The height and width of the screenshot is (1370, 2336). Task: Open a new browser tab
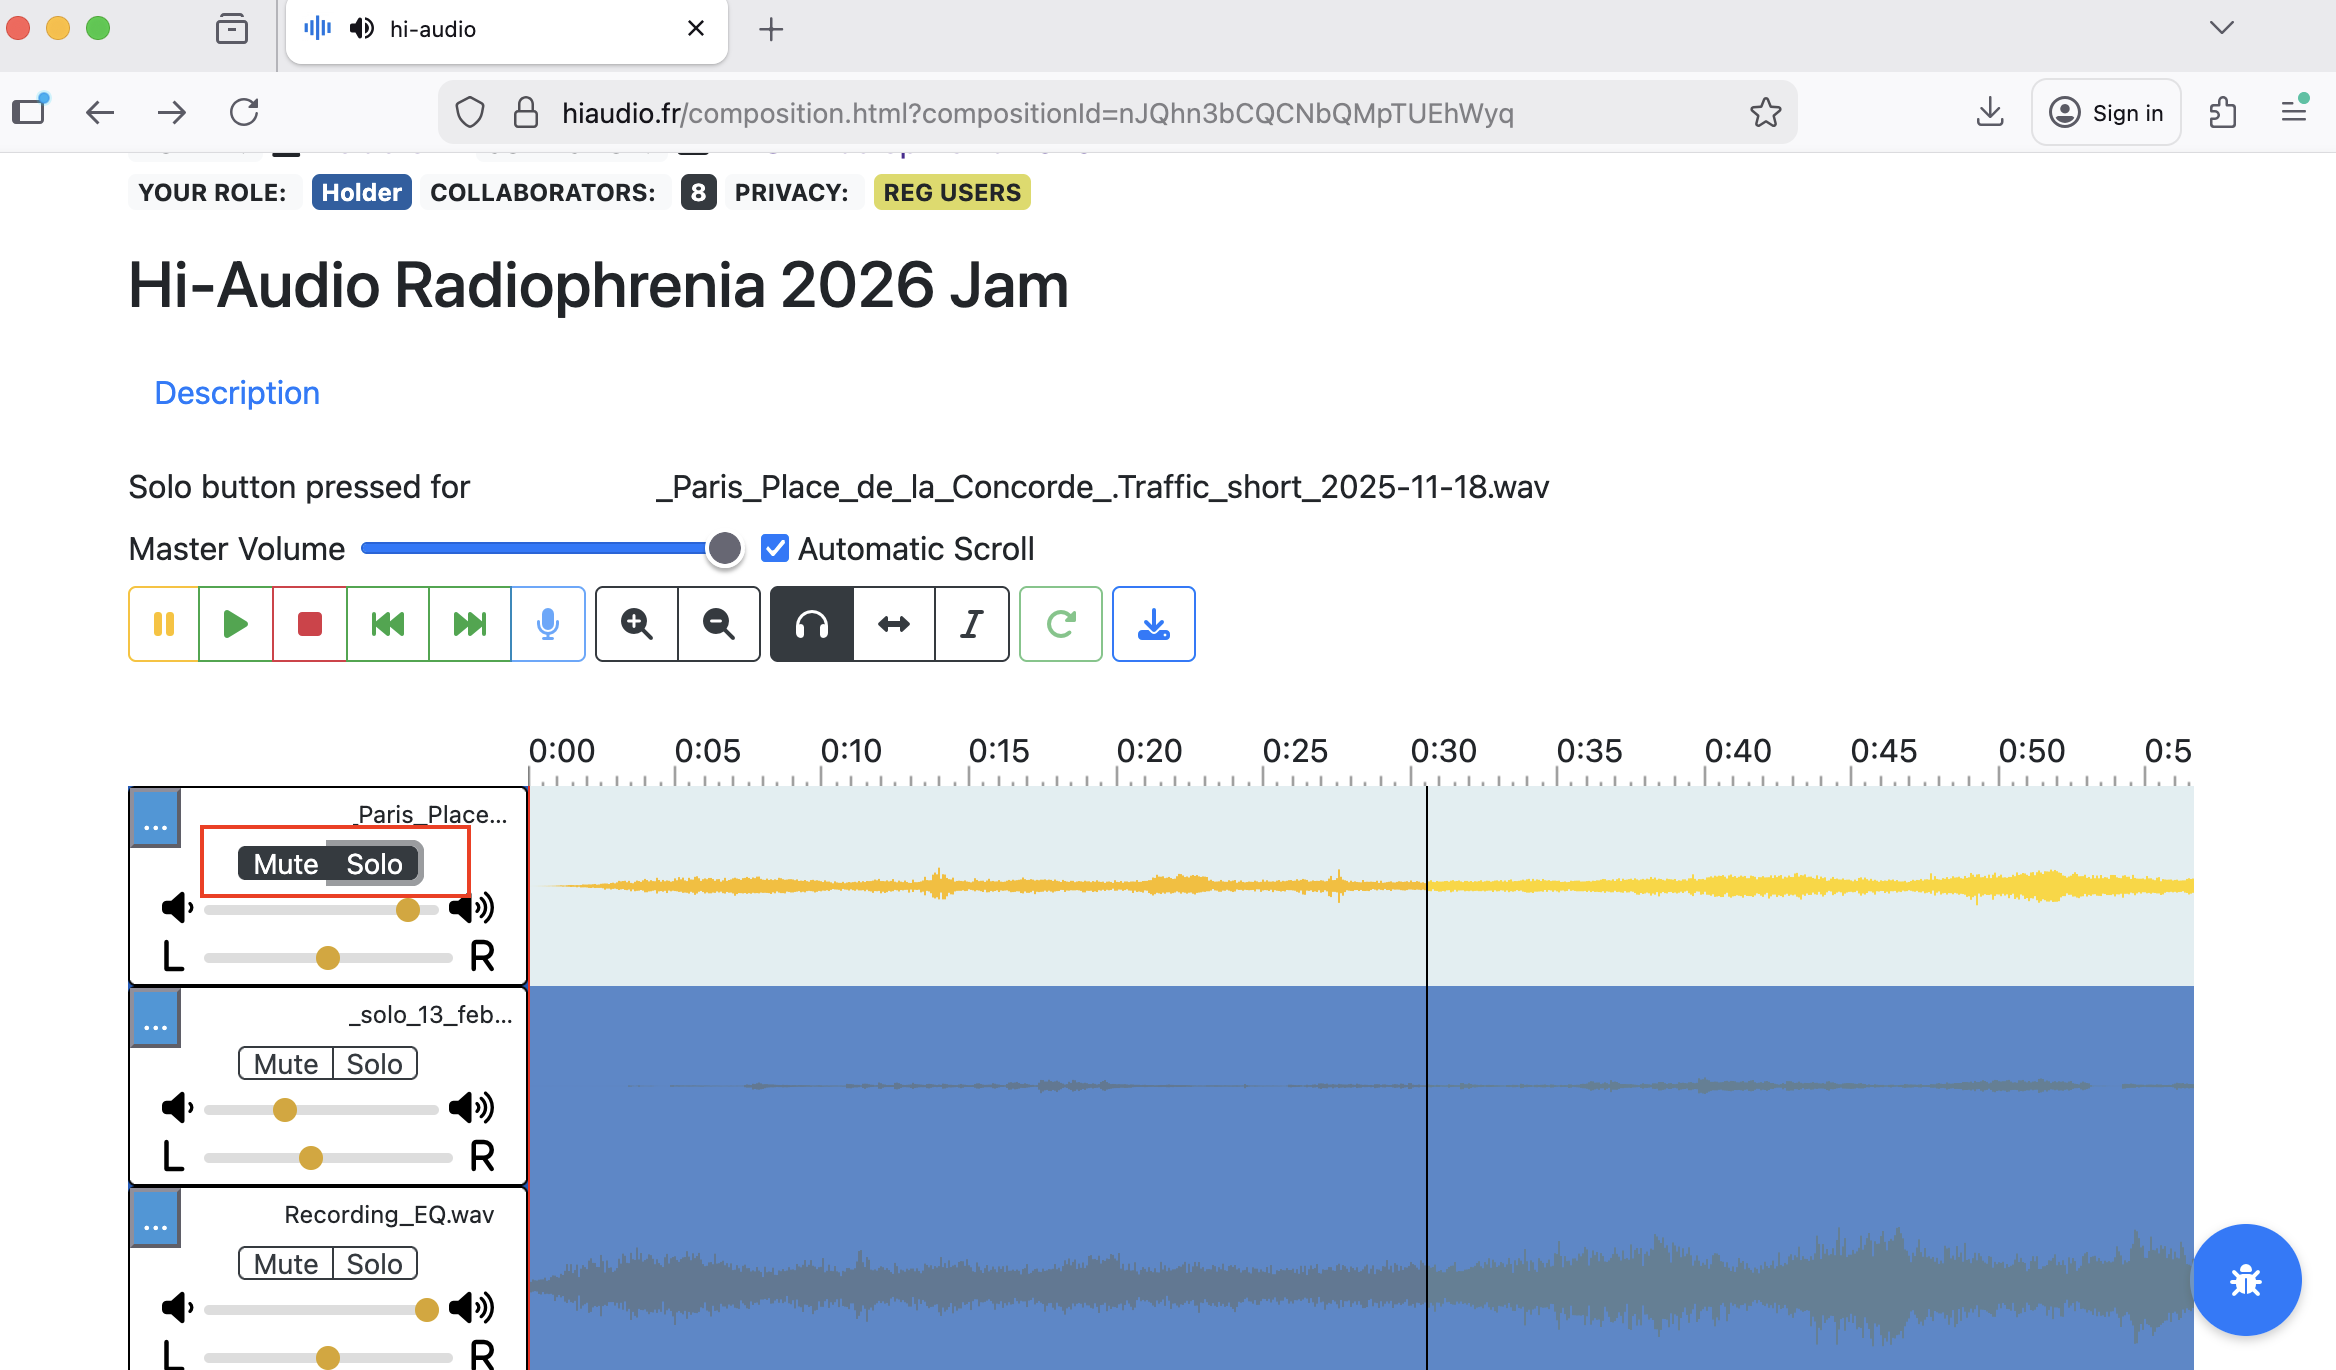point(771,29)
